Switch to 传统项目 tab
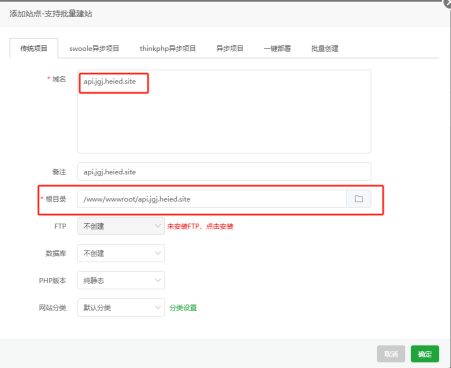 pyautogui.click(x=34, y=49)
